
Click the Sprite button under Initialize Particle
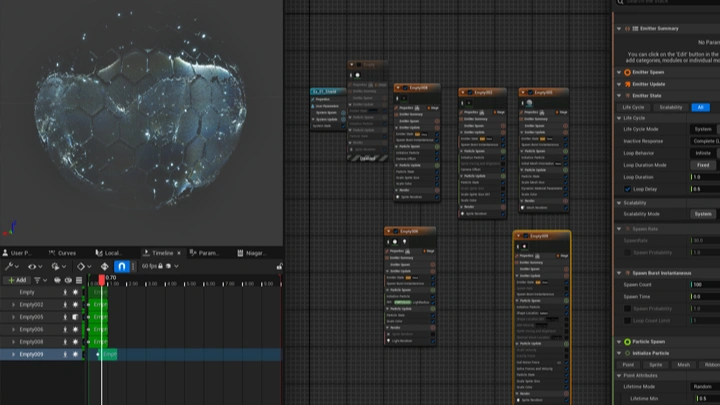point(656,364)
